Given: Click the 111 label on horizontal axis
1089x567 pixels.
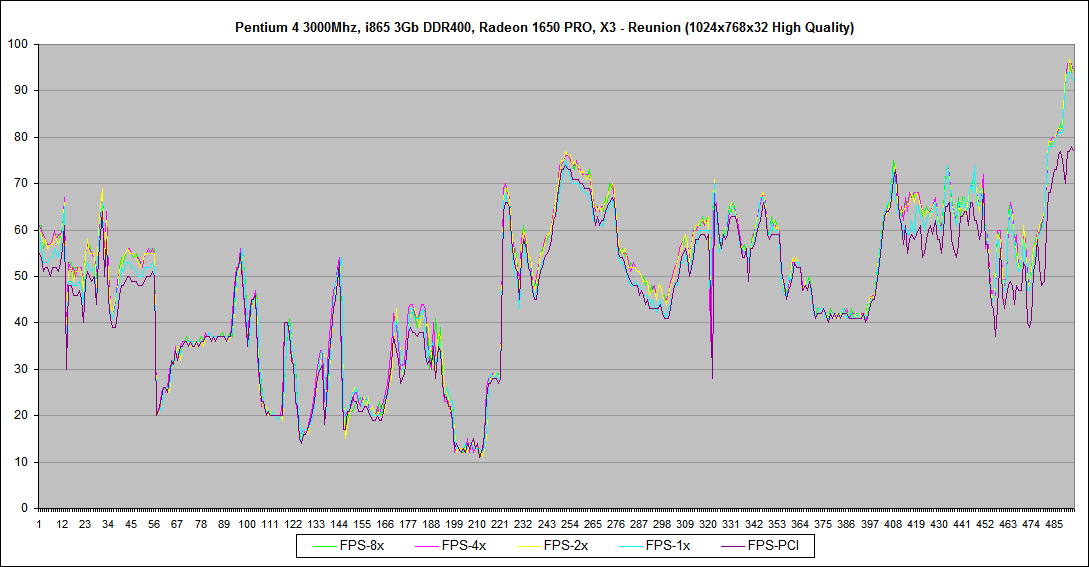Looking at the screenshot, I should click(269, 525).
